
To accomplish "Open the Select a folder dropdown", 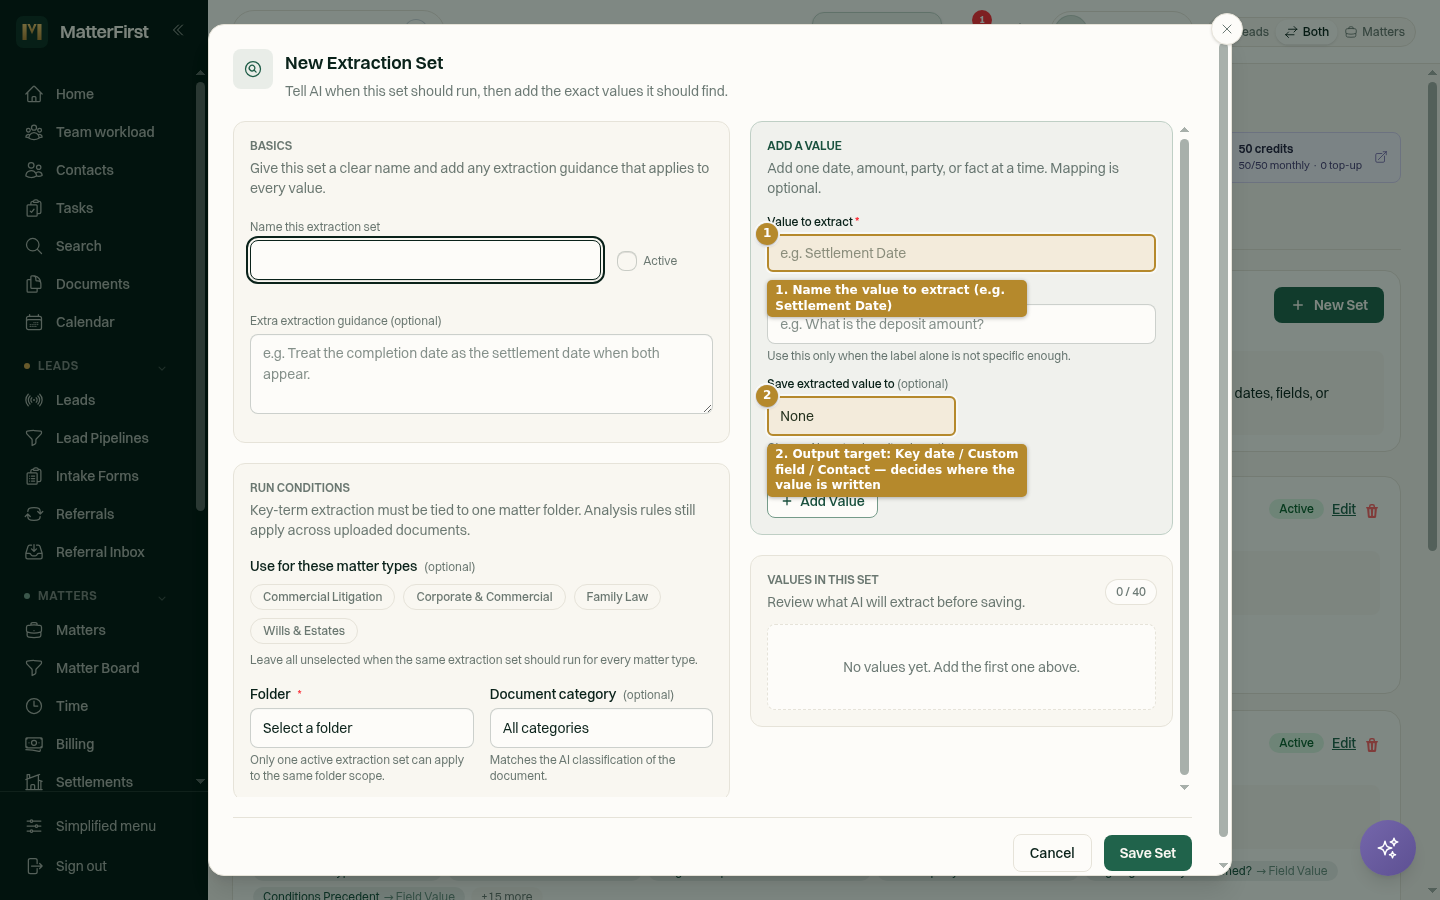I will tap(361, 728).
